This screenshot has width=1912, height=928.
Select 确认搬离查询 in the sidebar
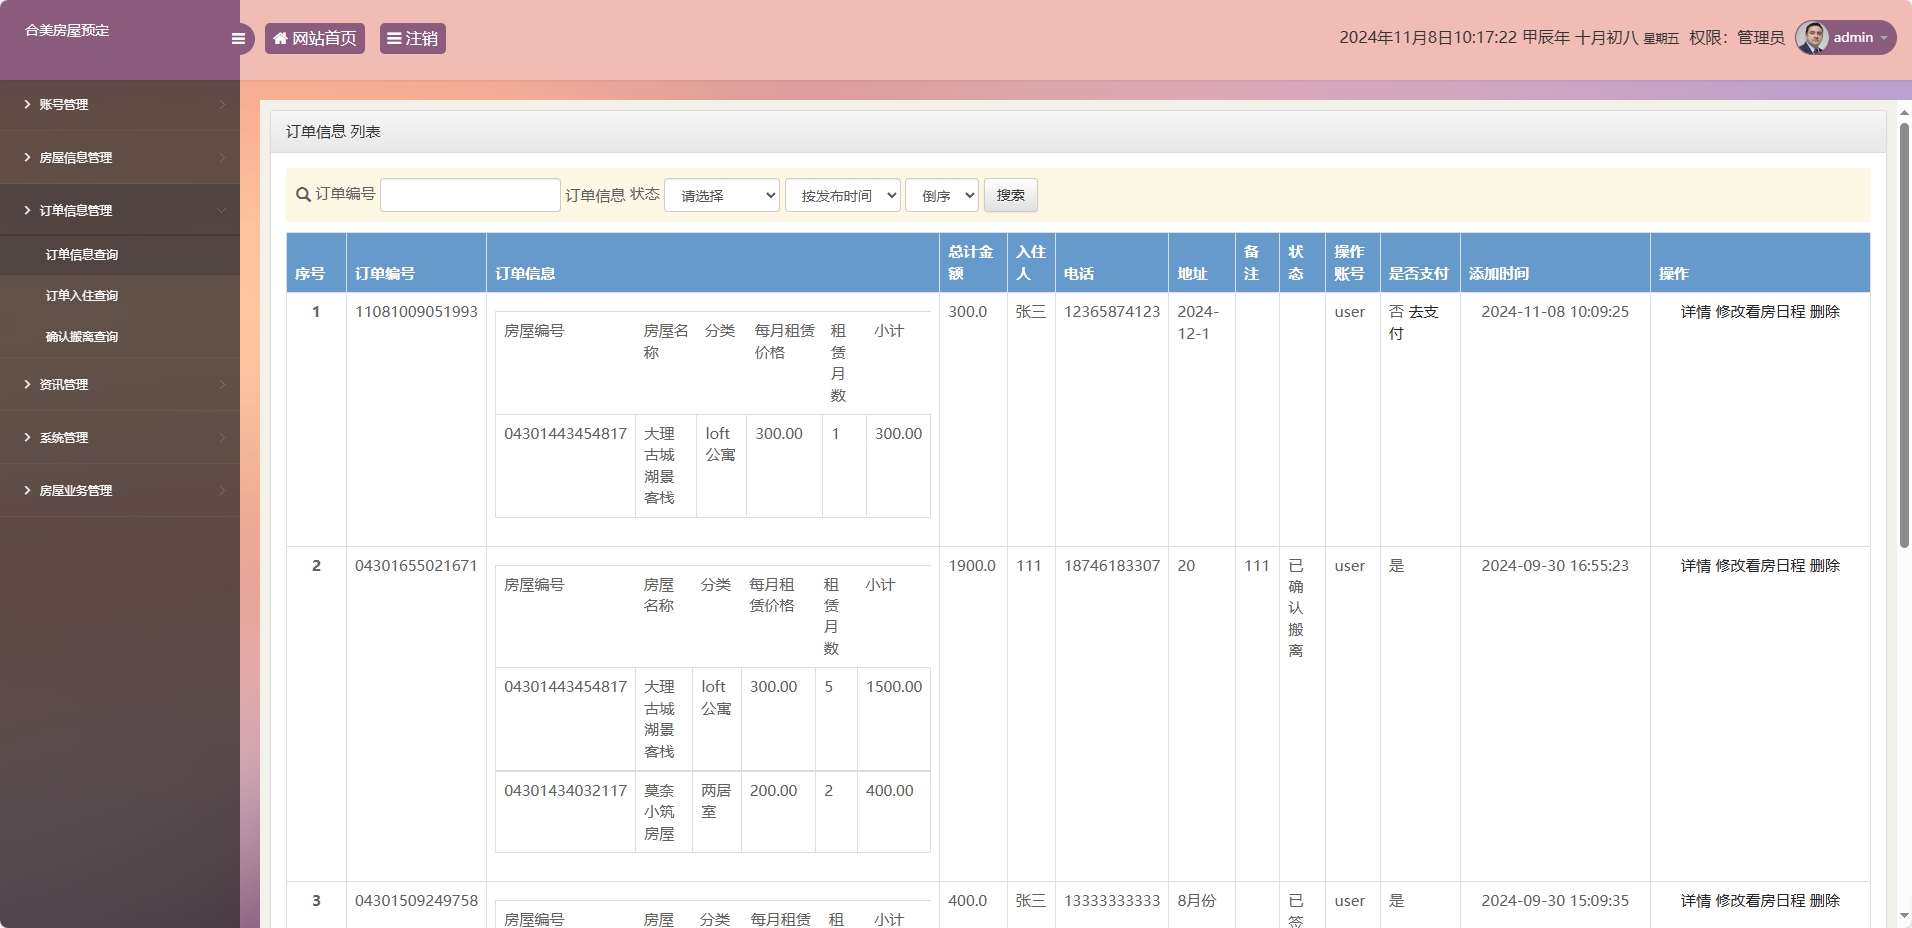[x=80, y=336]
